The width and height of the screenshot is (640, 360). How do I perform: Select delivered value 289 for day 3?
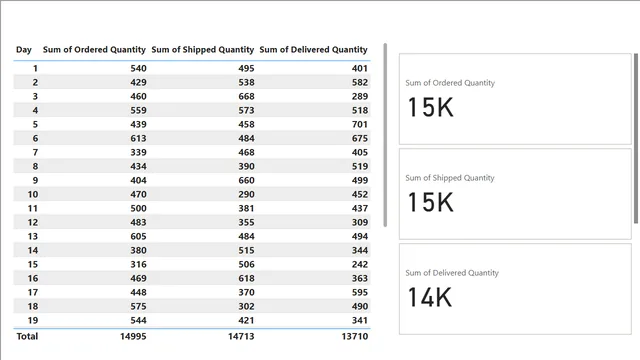pyautogui.click(x=360, y=96)
